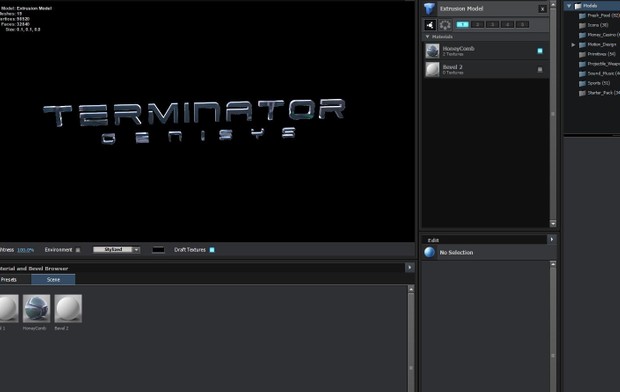This screenshot has height=392, width=620.
Task: Toggle the HoneyComb material checkbox
Action: click(x=540, y=51)
